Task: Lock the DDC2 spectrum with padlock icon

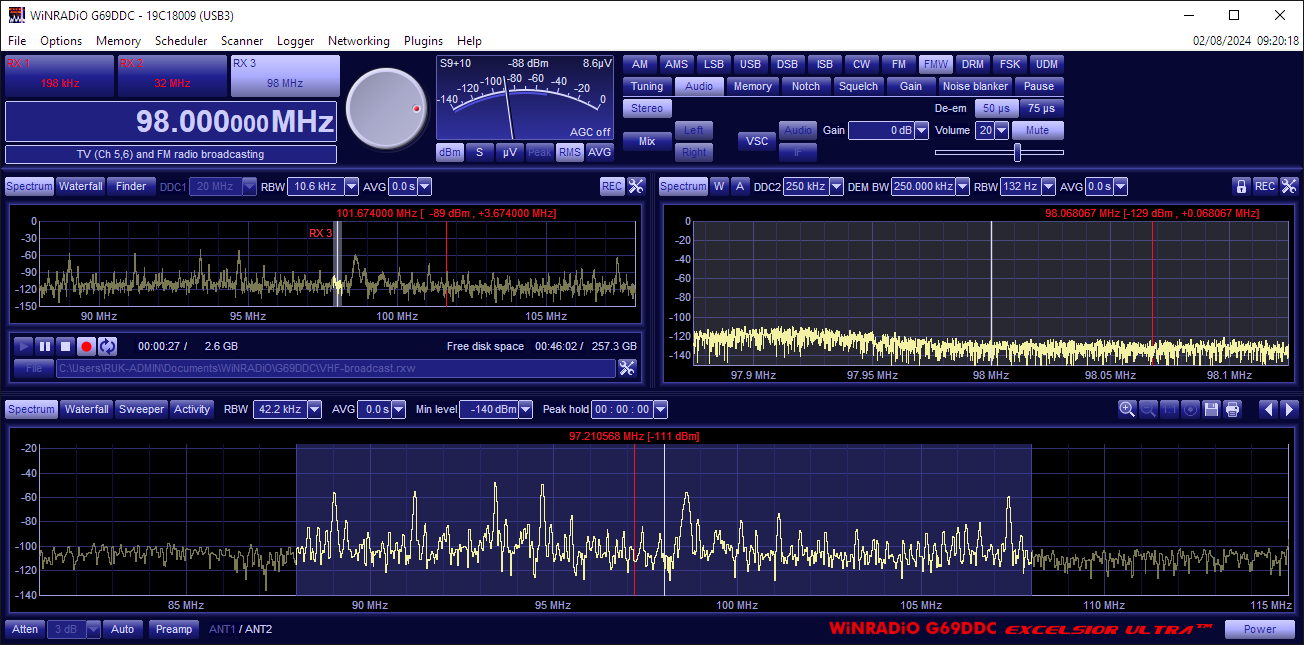Action: (1241, 186)
